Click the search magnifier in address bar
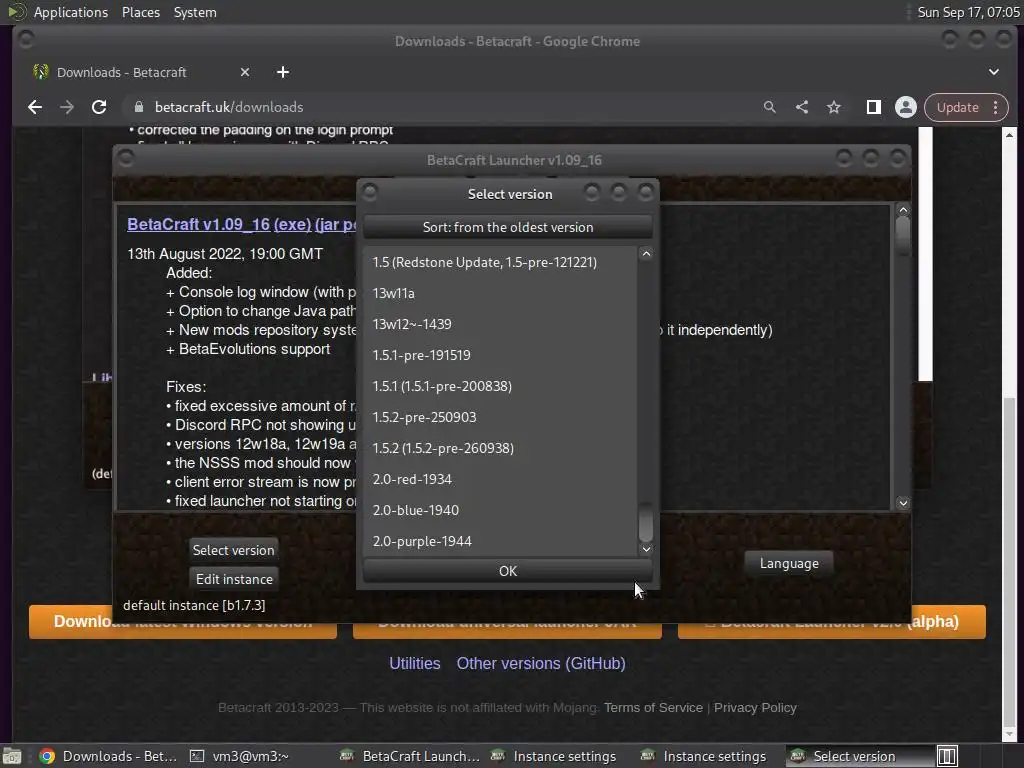The width and height of the screenshot is (1024, 768). (770, 107)
